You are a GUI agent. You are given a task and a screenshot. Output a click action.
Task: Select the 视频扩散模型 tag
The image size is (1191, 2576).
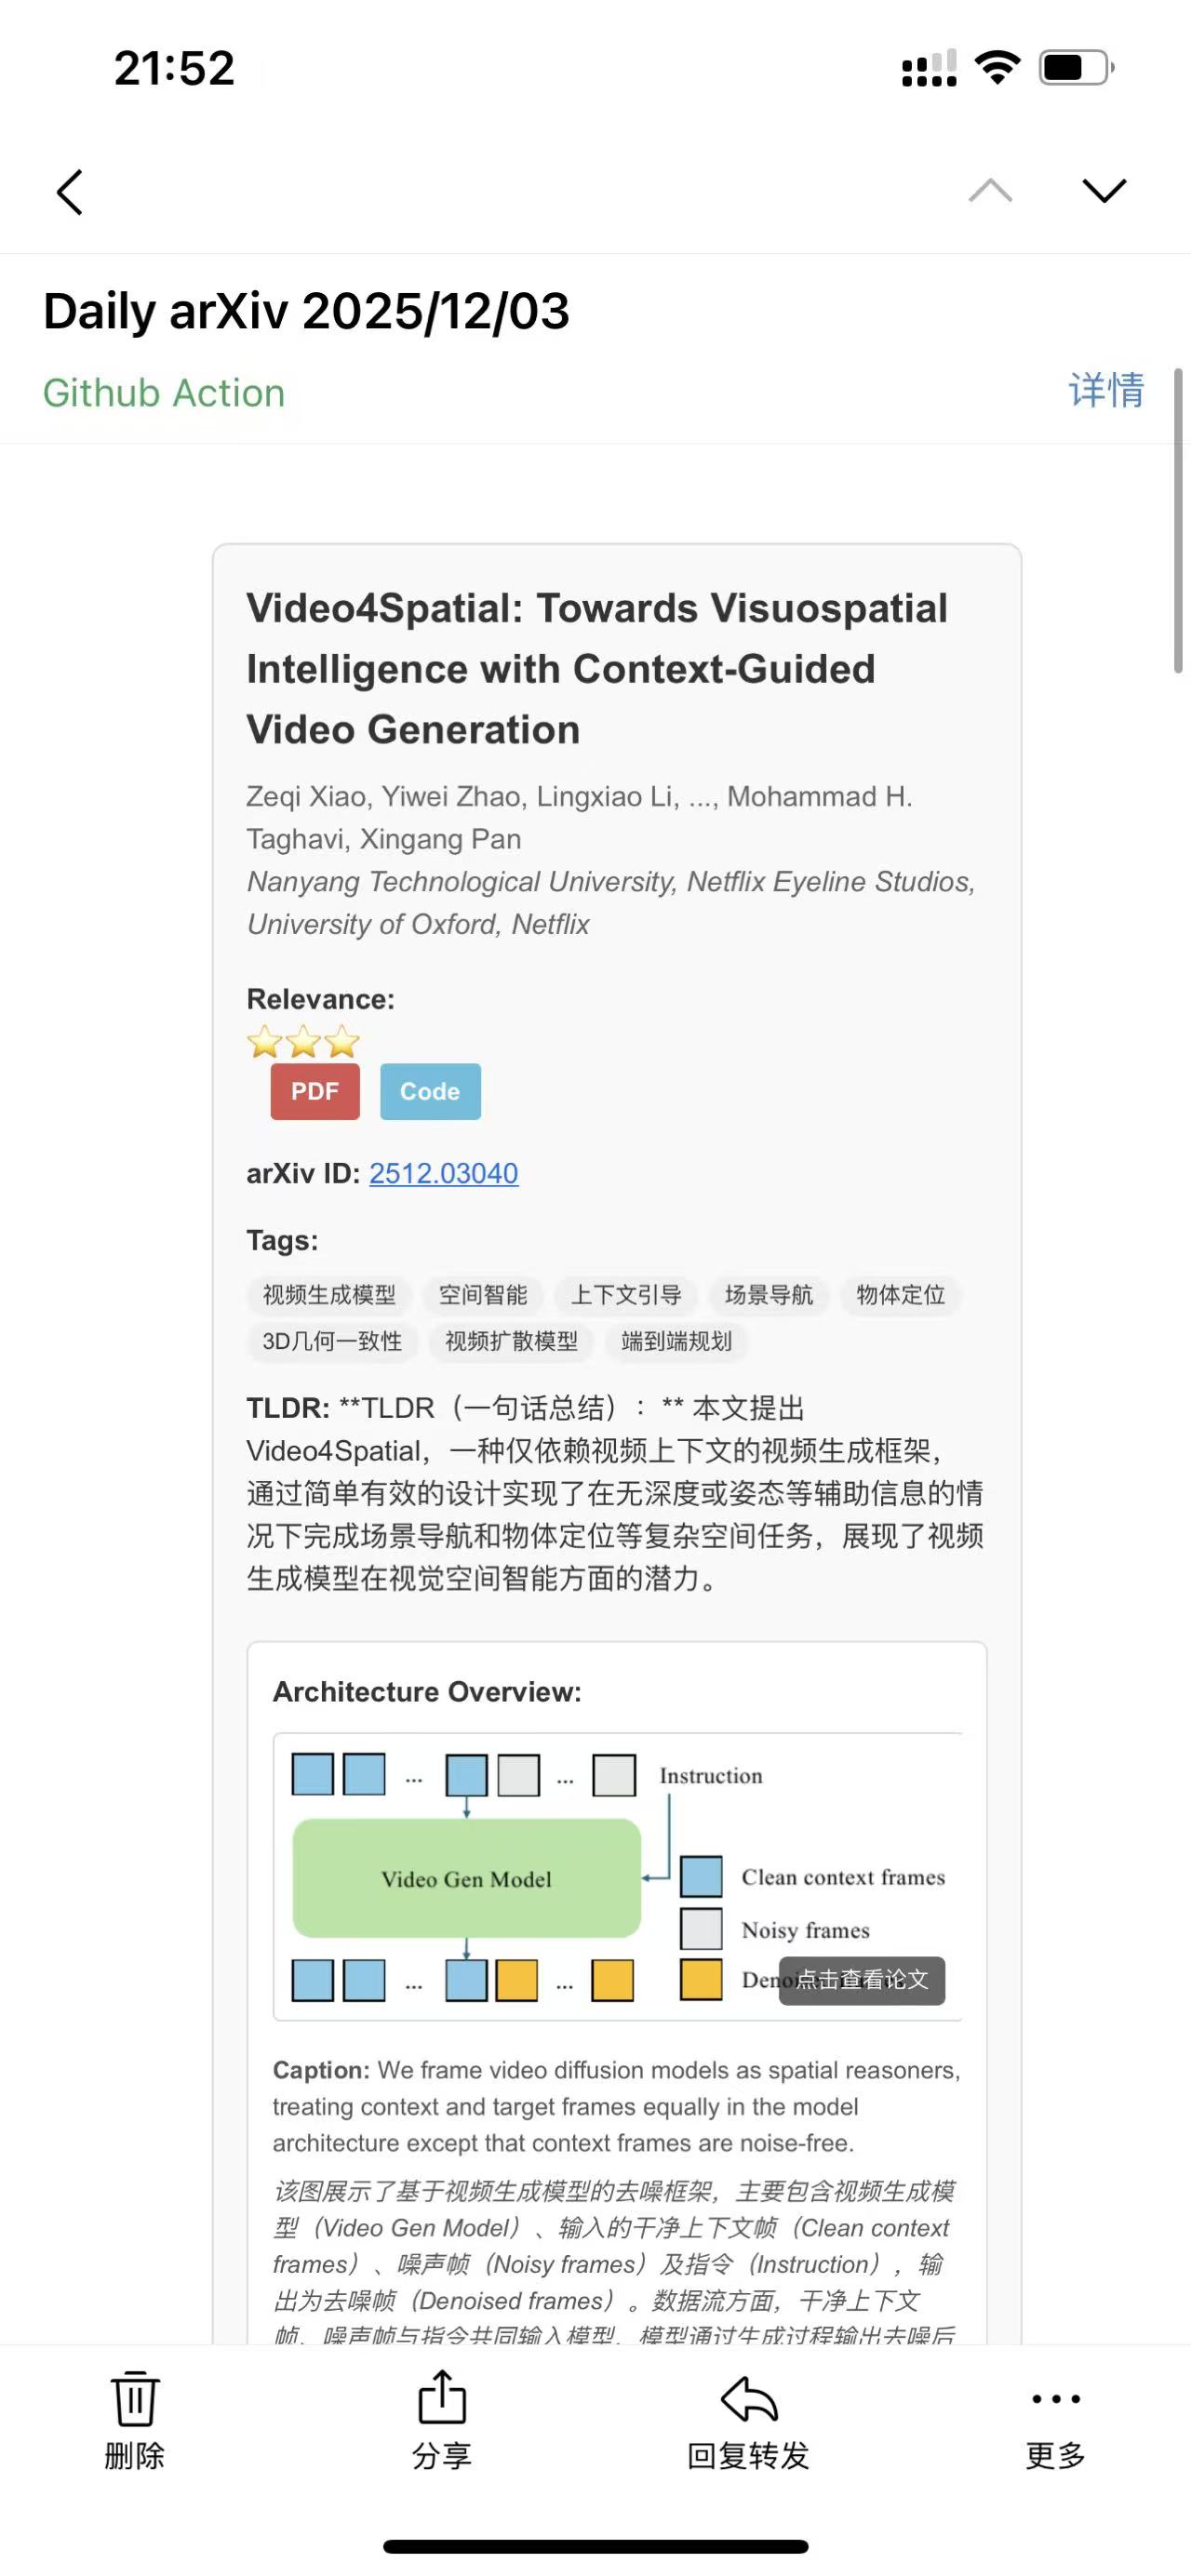511,1341
